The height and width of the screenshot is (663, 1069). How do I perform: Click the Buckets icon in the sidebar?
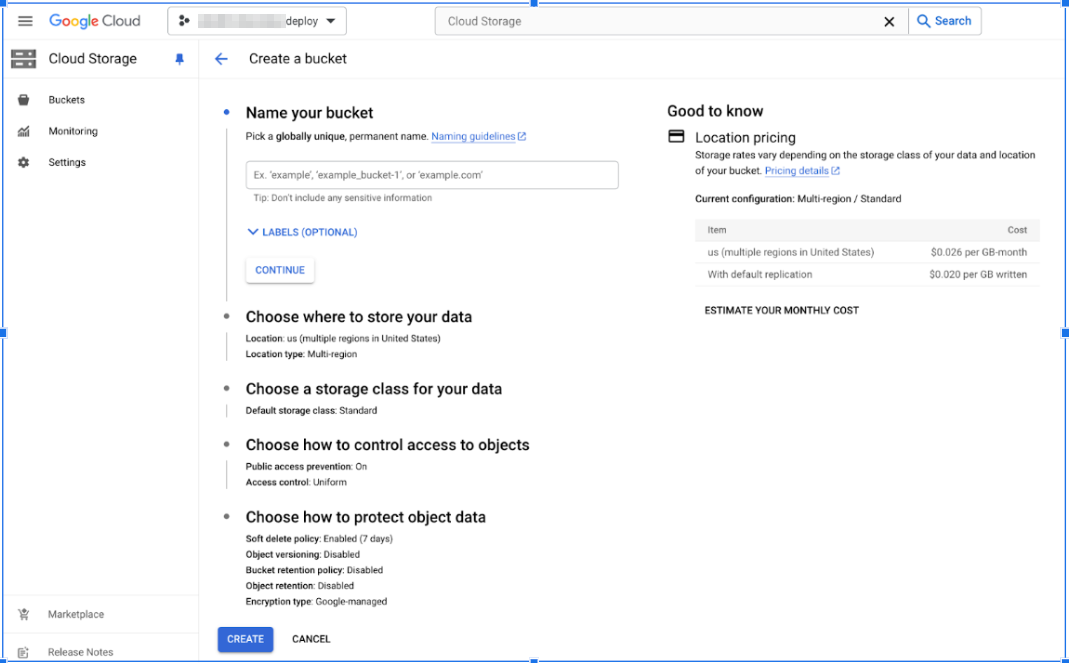tap(24, 100)
